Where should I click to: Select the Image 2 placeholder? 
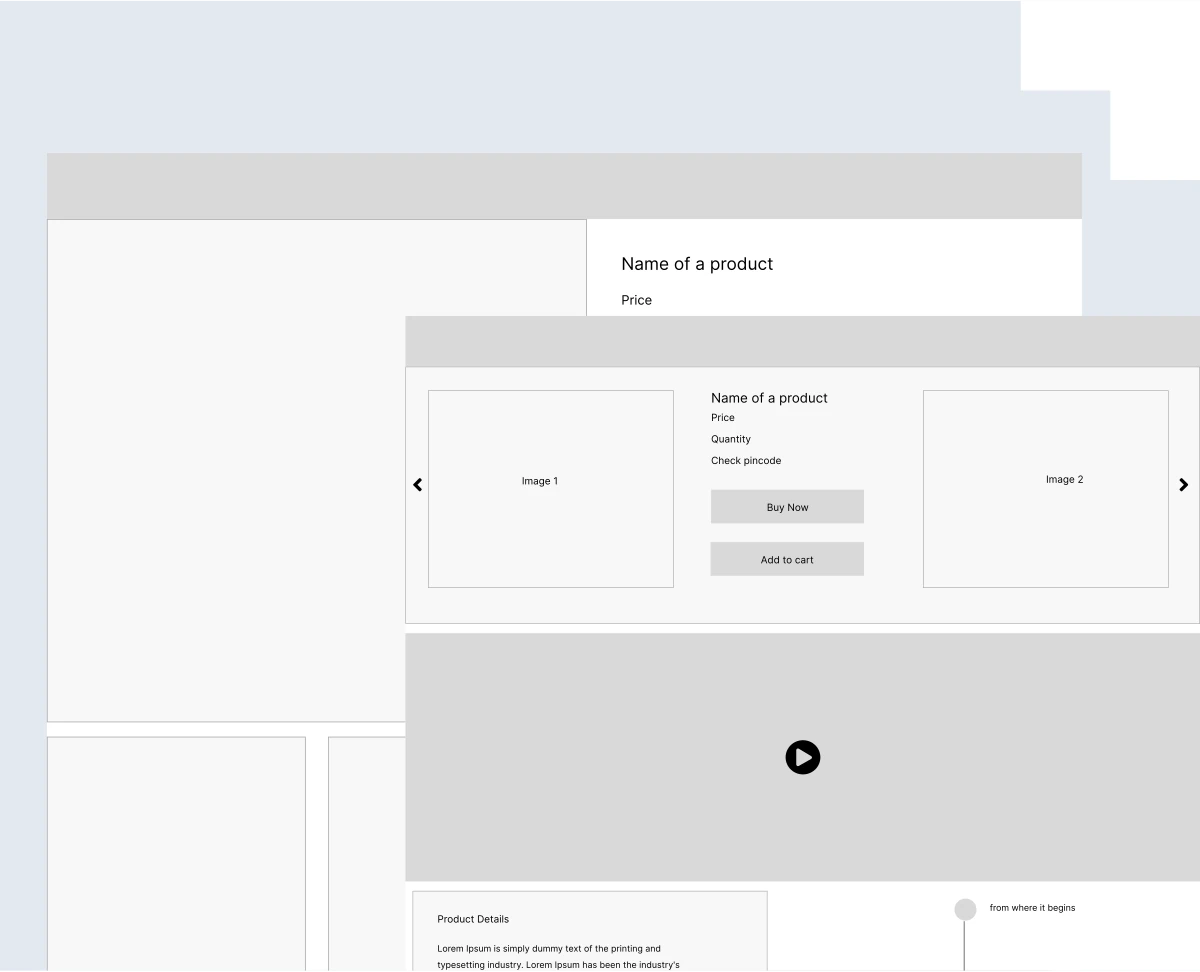coord(1045,488)
